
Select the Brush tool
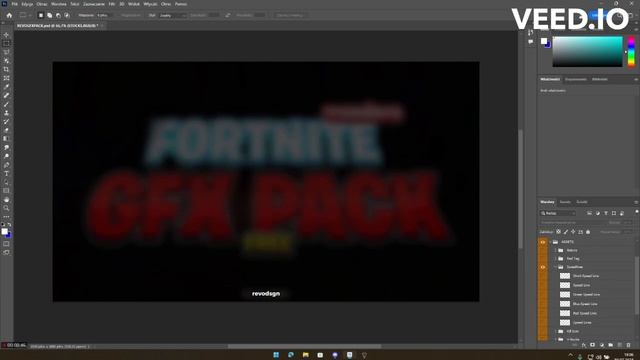click(x=6, y=104)
